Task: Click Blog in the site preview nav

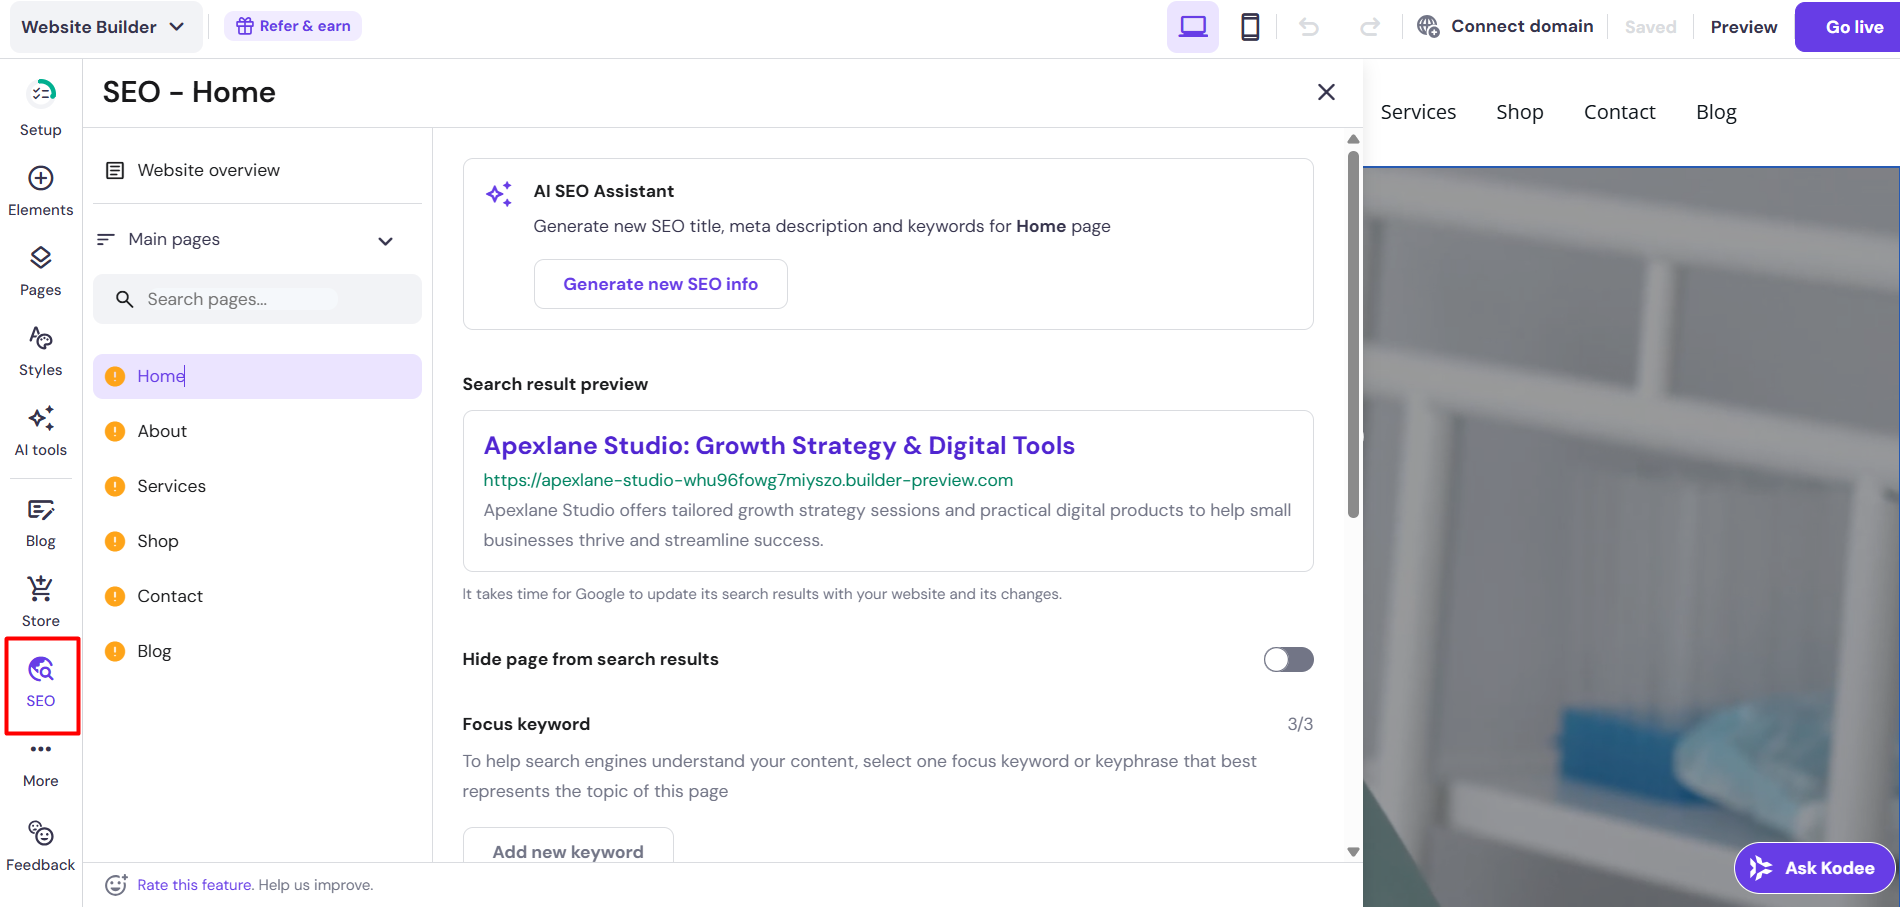Action: click(x=1716, y=112)
